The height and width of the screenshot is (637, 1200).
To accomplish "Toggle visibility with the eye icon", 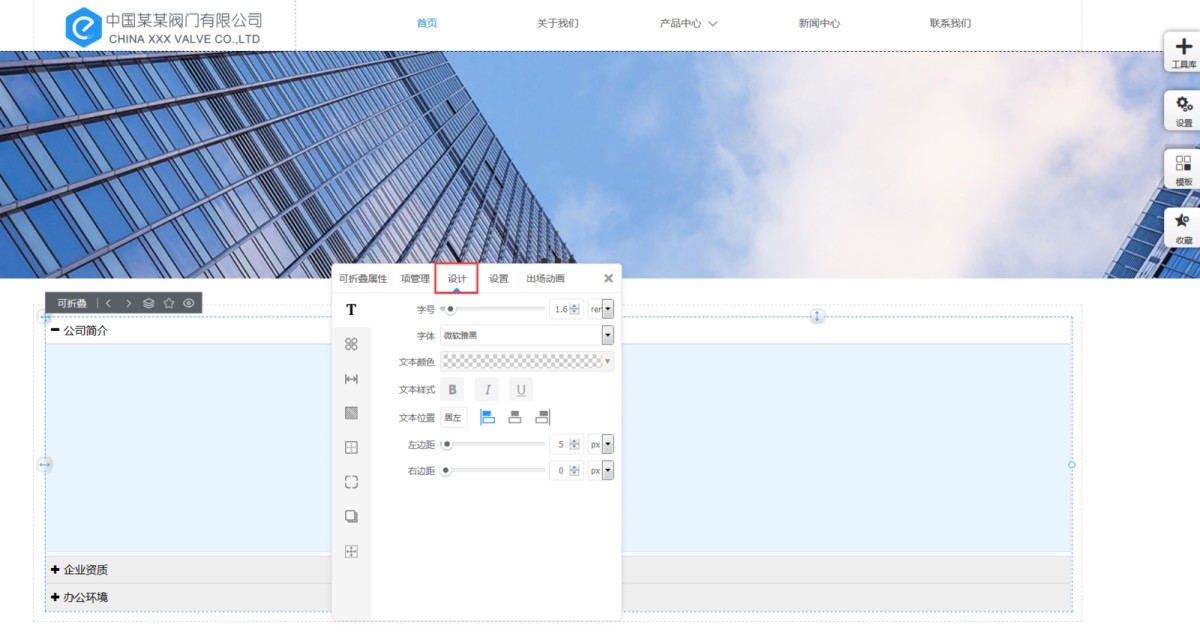I will coord(188,303).
